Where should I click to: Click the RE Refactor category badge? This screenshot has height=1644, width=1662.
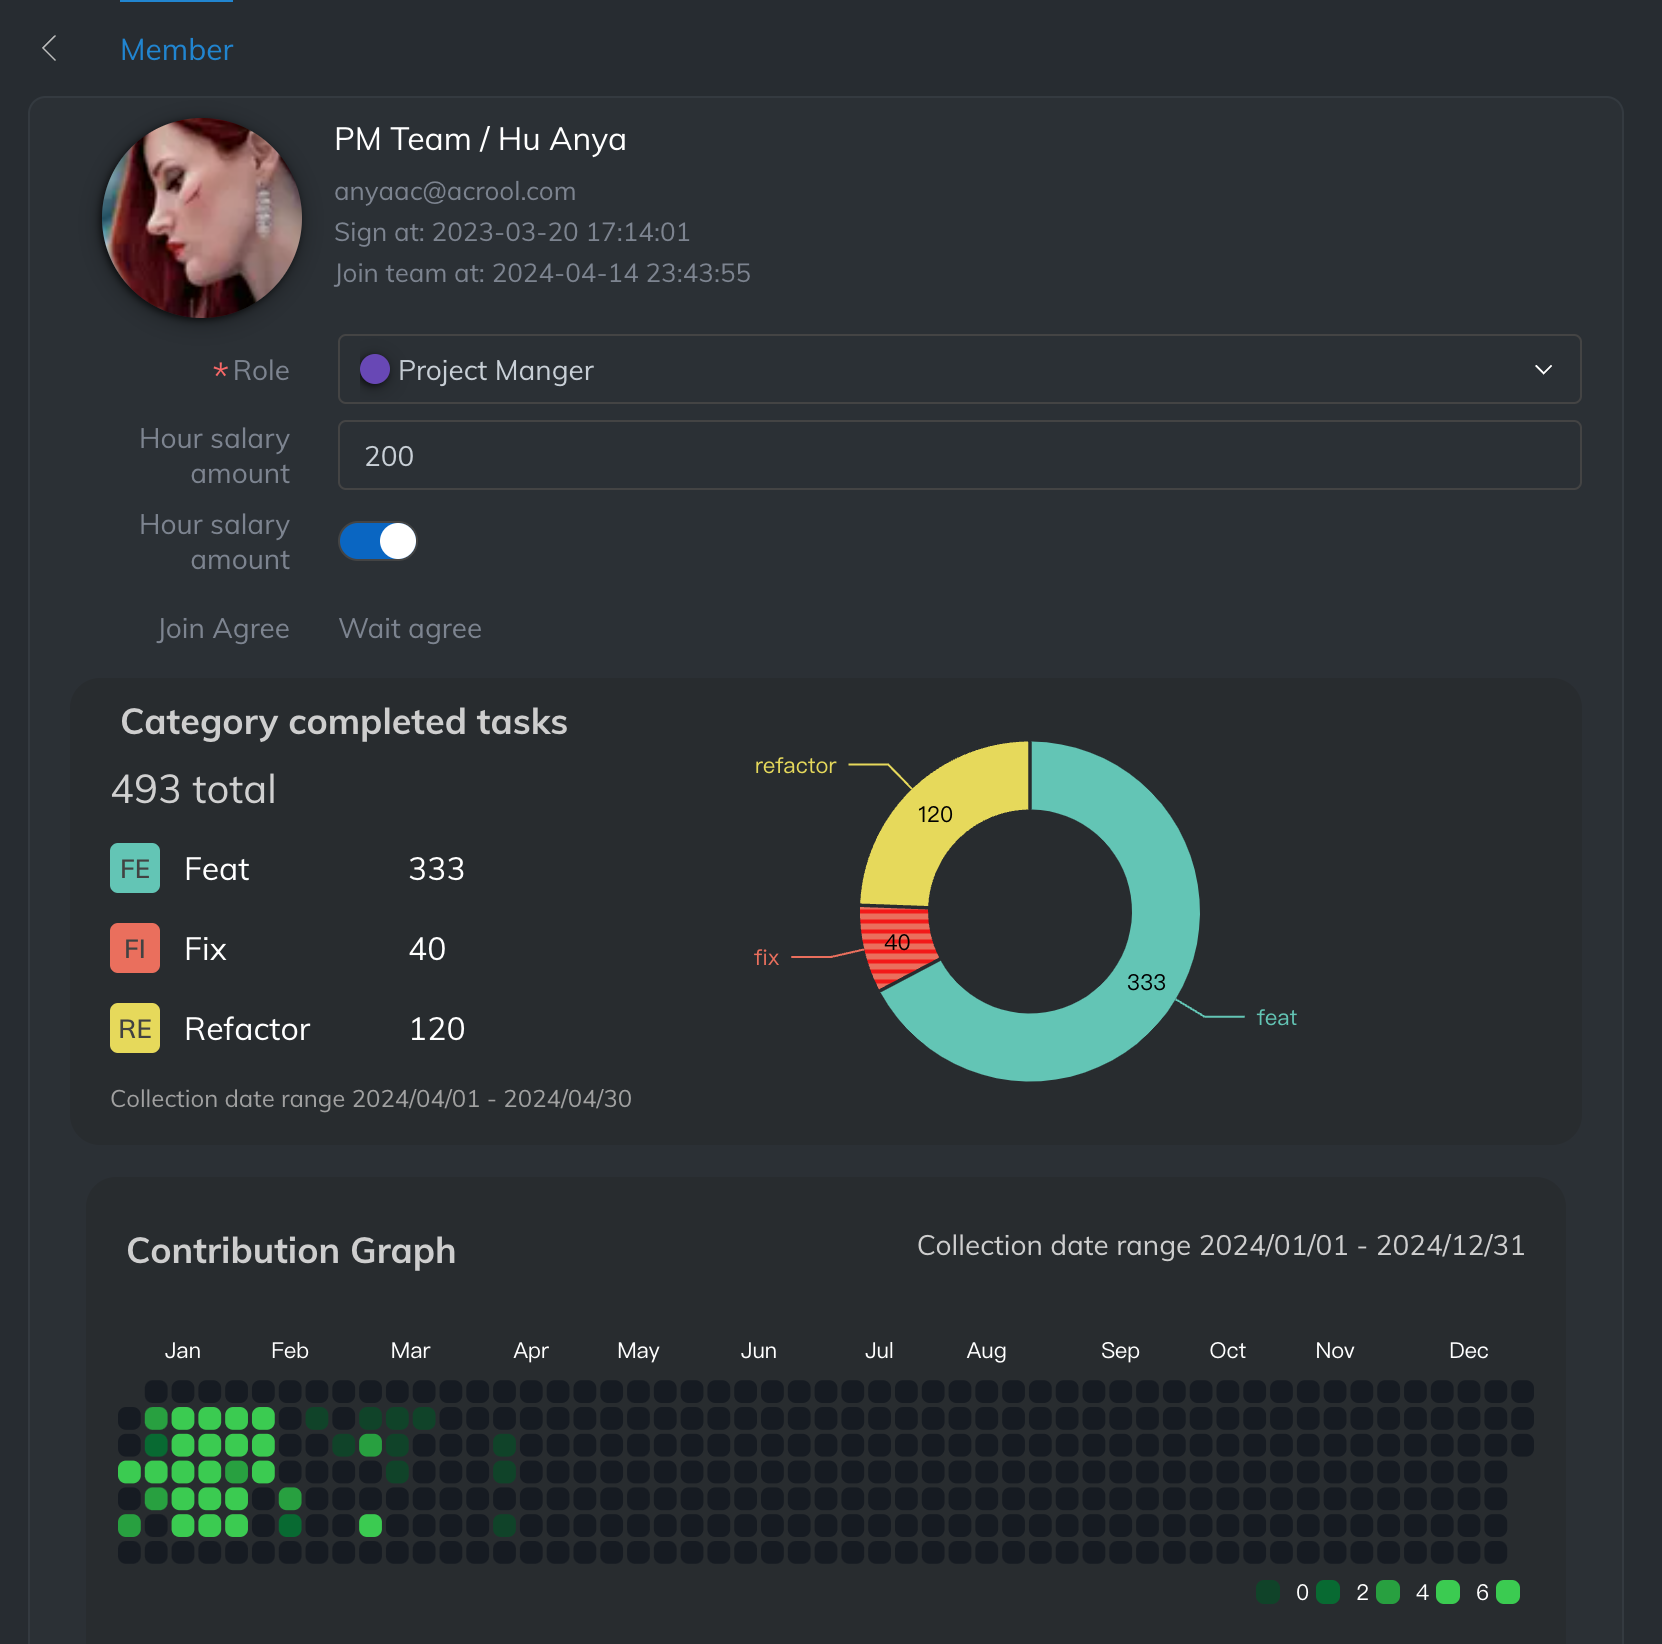(x=135, y=1028)
